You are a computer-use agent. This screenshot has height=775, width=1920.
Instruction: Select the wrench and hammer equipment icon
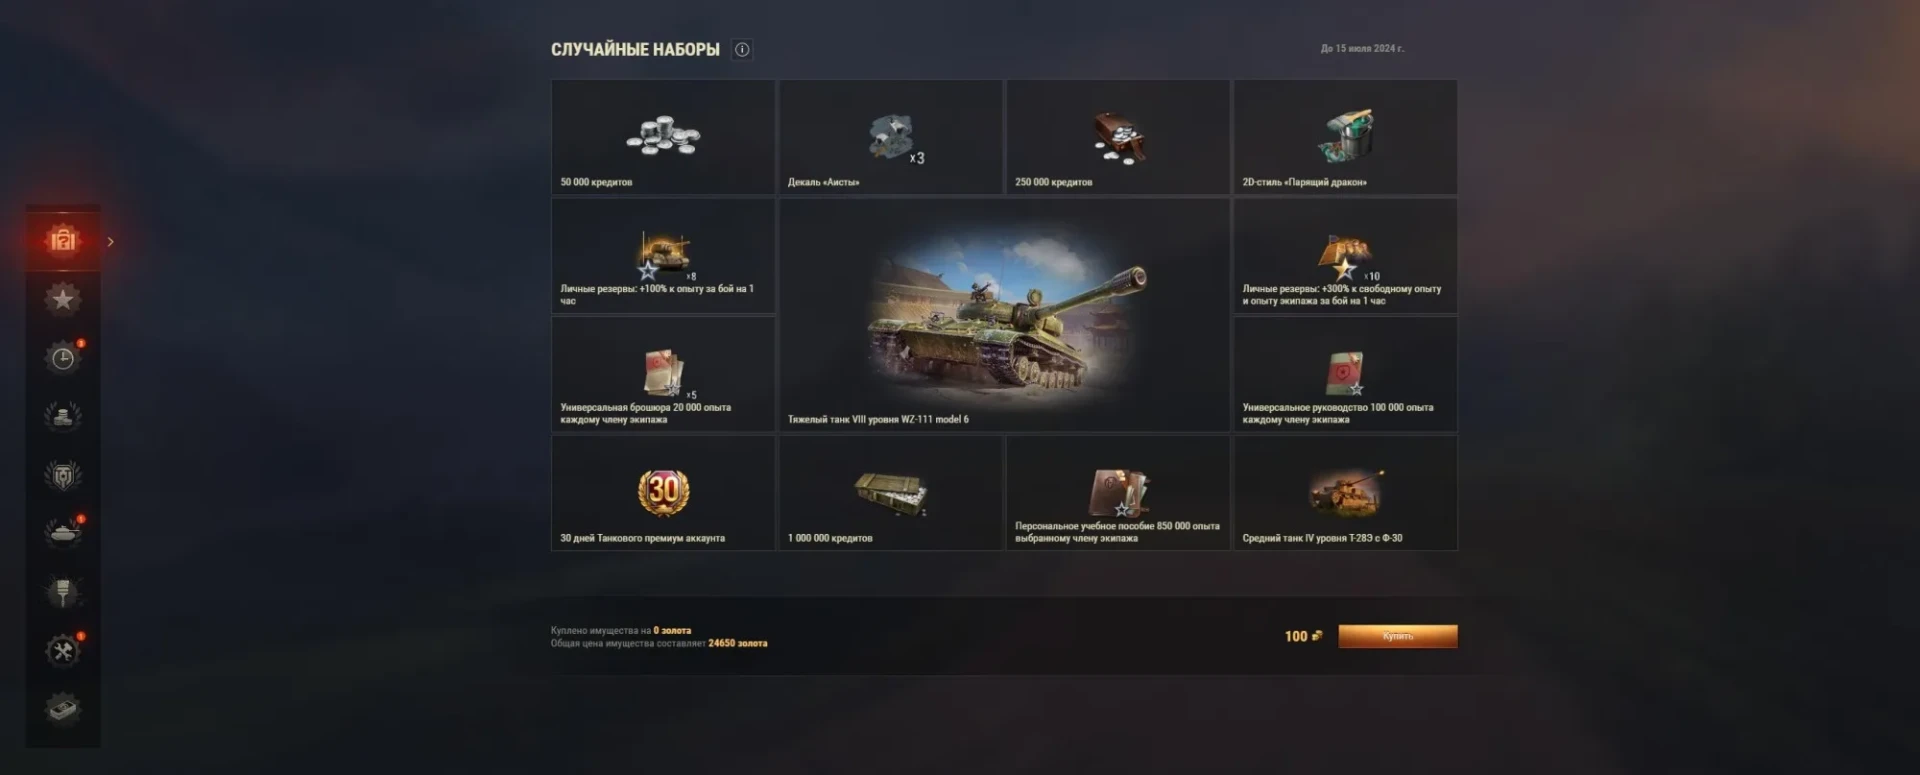coord(63,651)
